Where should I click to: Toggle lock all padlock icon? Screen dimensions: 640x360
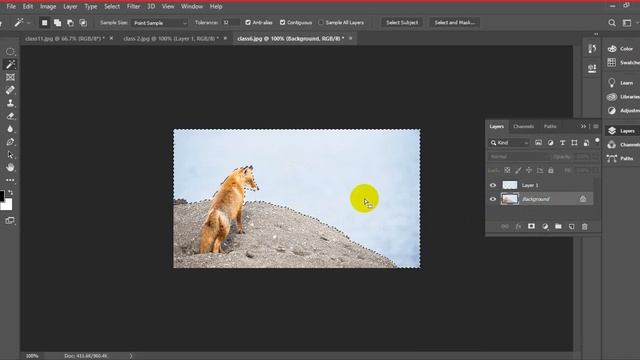point(551,170)
